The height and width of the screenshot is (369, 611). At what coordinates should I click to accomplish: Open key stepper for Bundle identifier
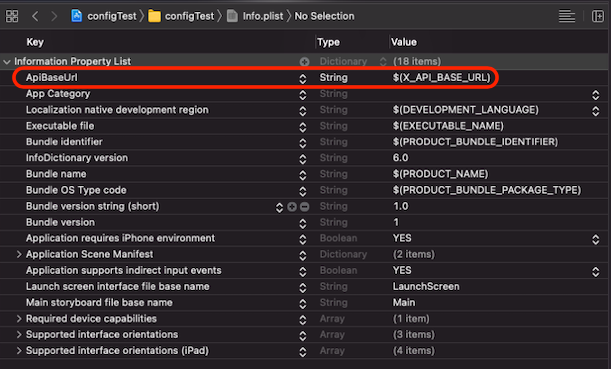point(303,143)
